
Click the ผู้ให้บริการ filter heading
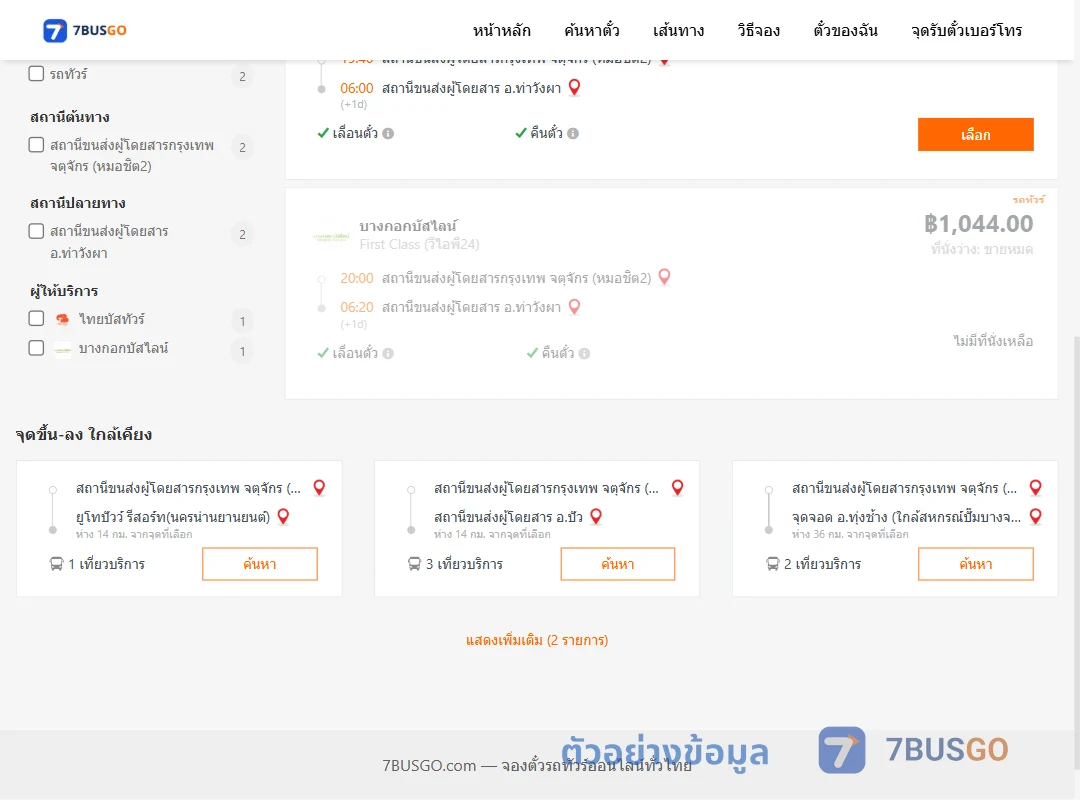tap(63, 291)
